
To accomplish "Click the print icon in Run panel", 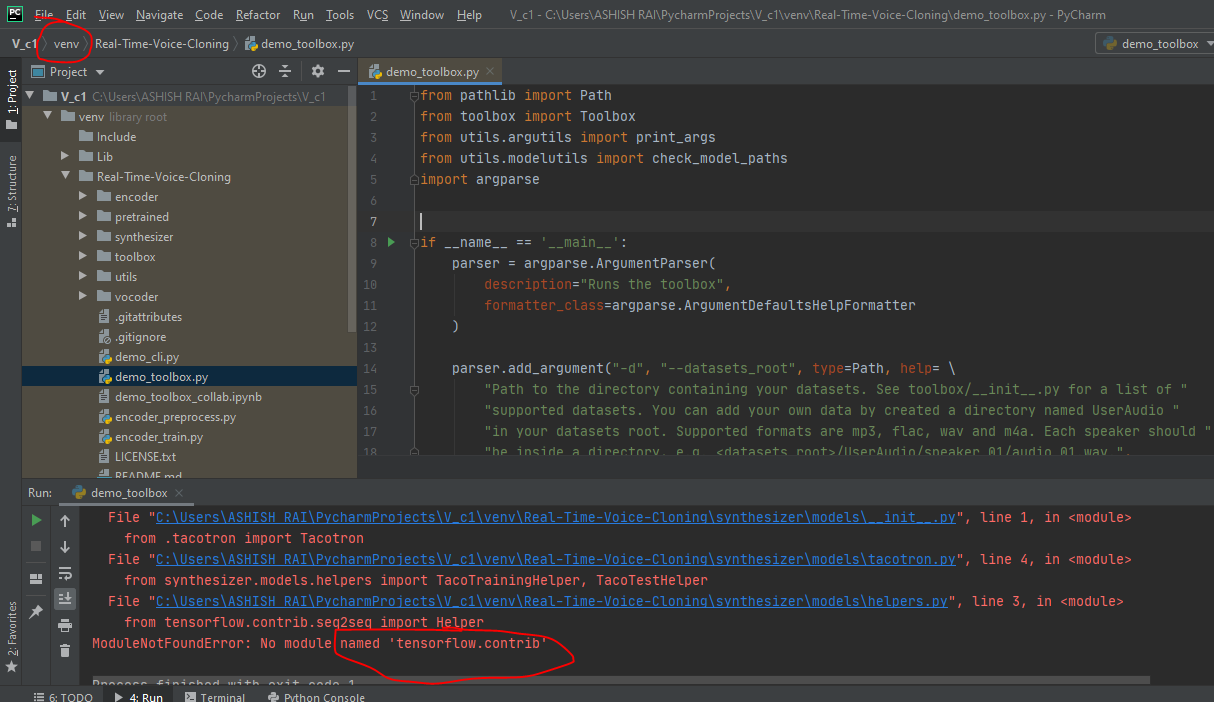I will [x=65, y=625].
